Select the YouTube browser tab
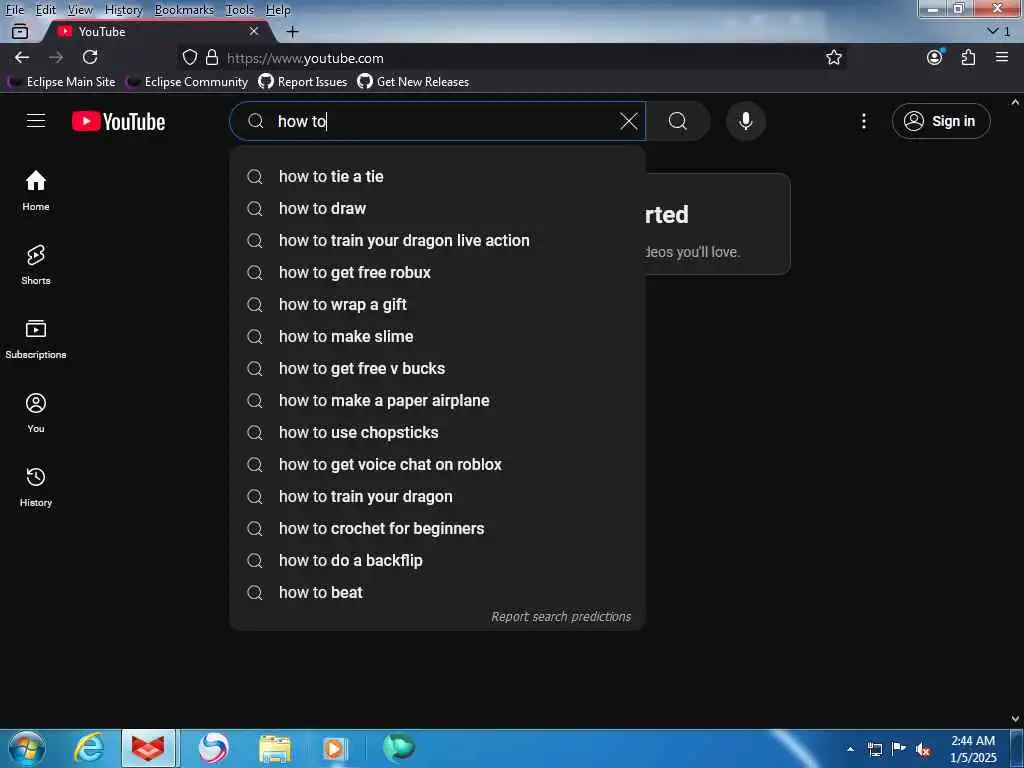 (157, 31)
